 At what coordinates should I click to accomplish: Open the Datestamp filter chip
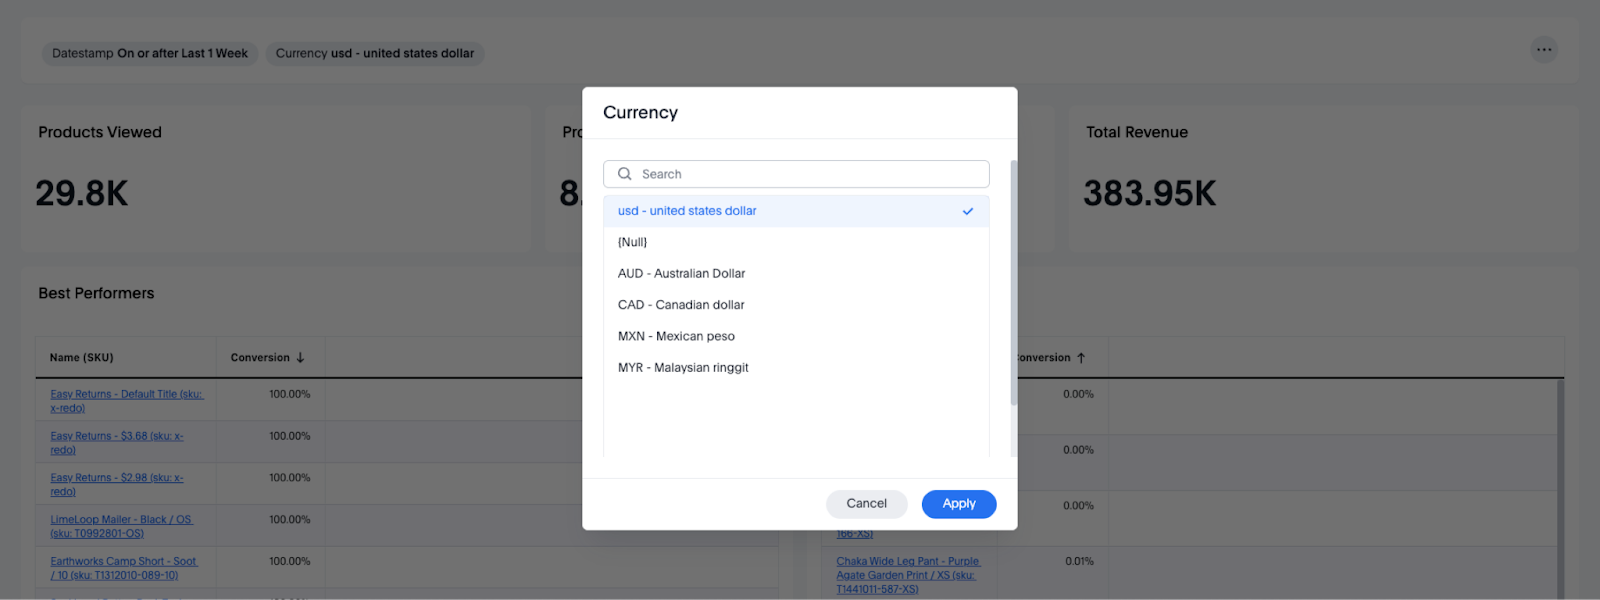(150, 54)
